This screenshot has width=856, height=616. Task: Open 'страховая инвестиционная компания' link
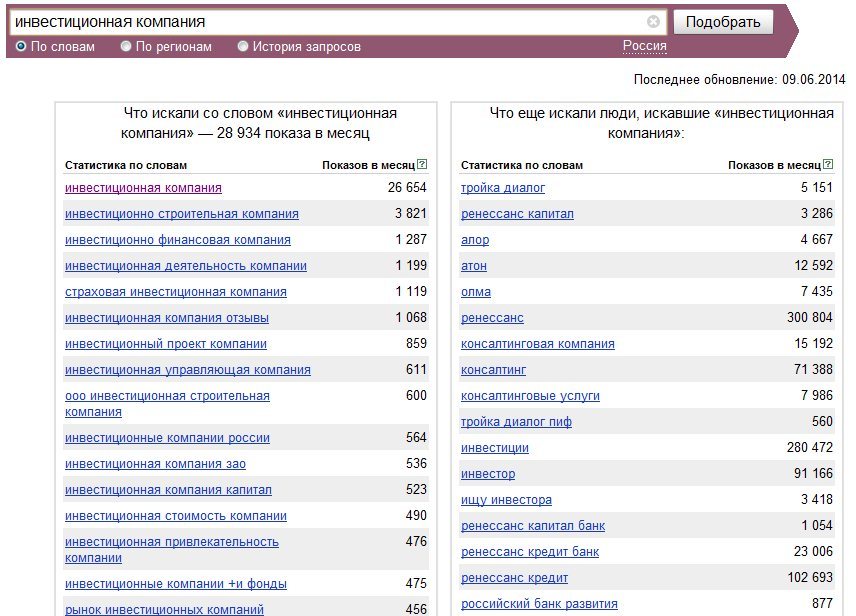point(176,292)
